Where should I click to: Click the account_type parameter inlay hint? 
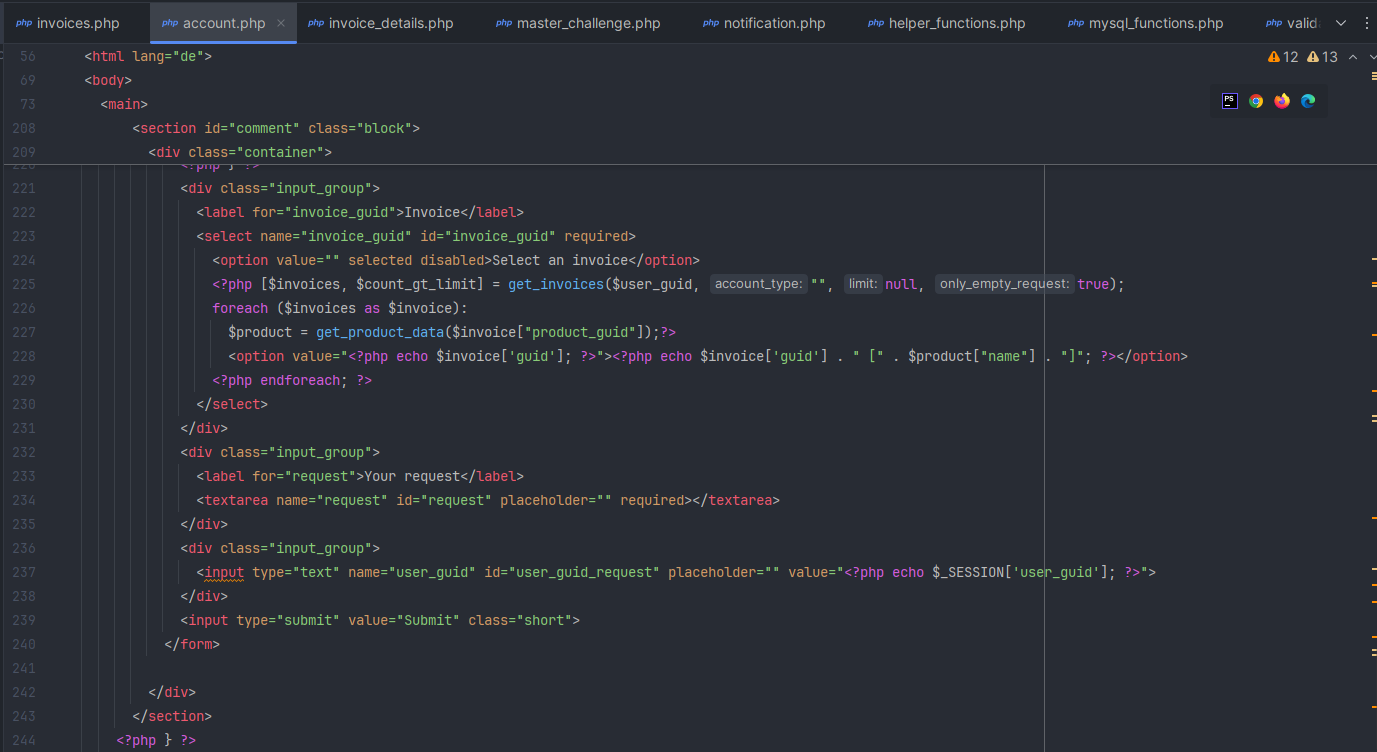[x=759, y=284]
